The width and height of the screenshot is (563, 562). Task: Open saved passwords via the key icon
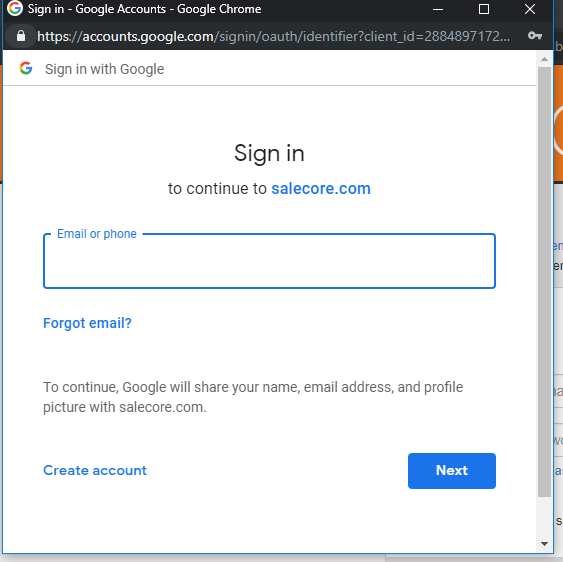(x=535, y=36)
